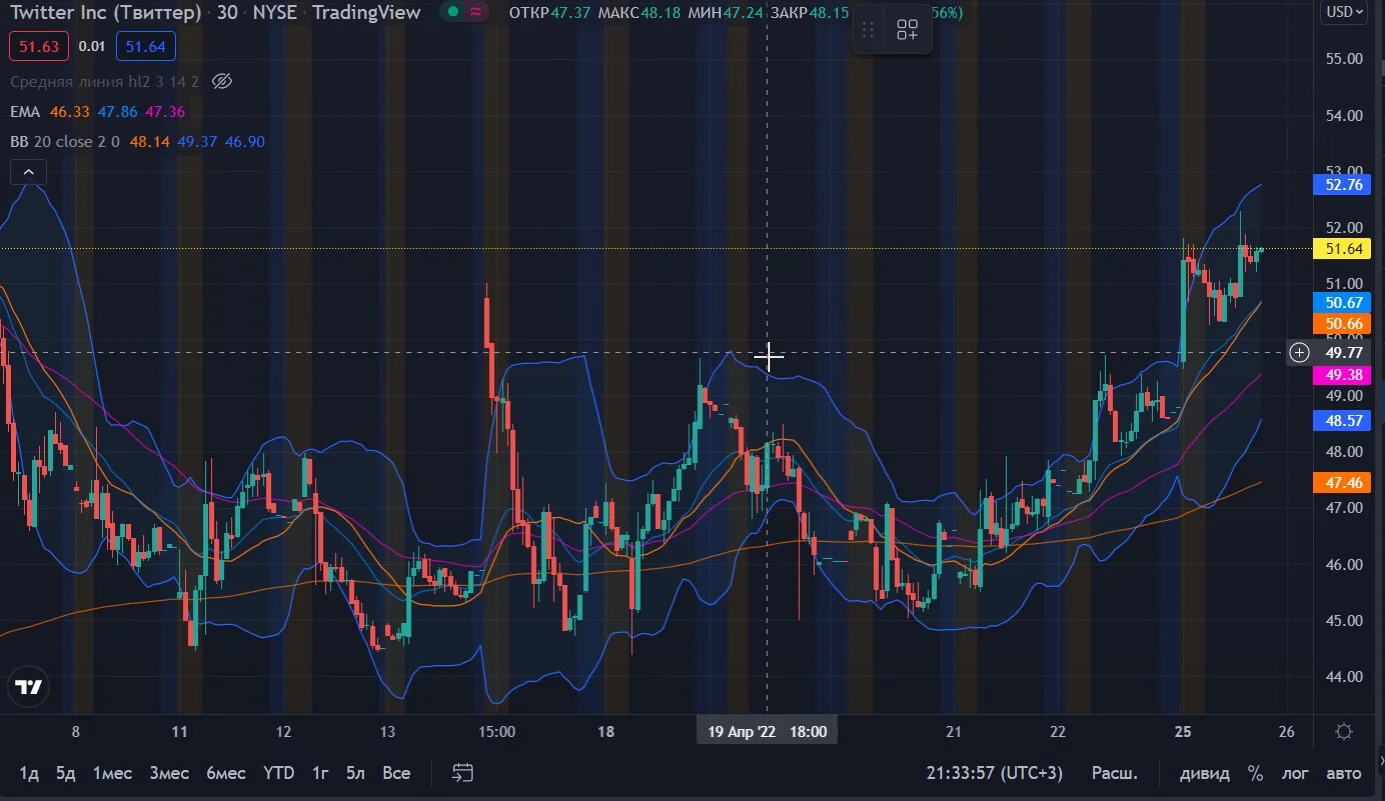Click the ЗАКР 48.15 close value
The image size is (1385, 801).
coord(808,13)
